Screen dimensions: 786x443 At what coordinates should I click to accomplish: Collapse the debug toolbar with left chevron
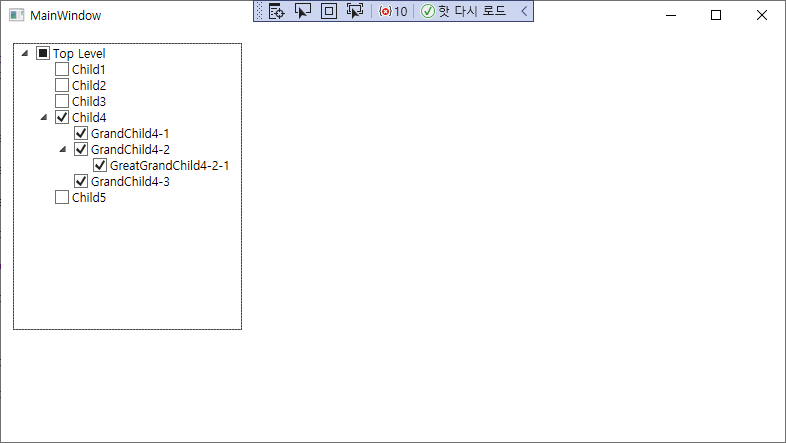pyautogui.click(x=524, y=11)
